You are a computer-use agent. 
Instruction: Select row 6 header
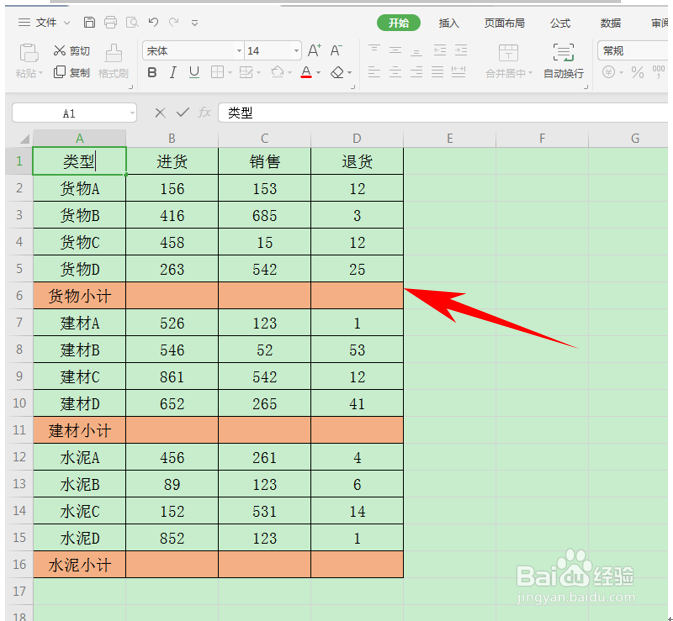click(x=19, y=295)
